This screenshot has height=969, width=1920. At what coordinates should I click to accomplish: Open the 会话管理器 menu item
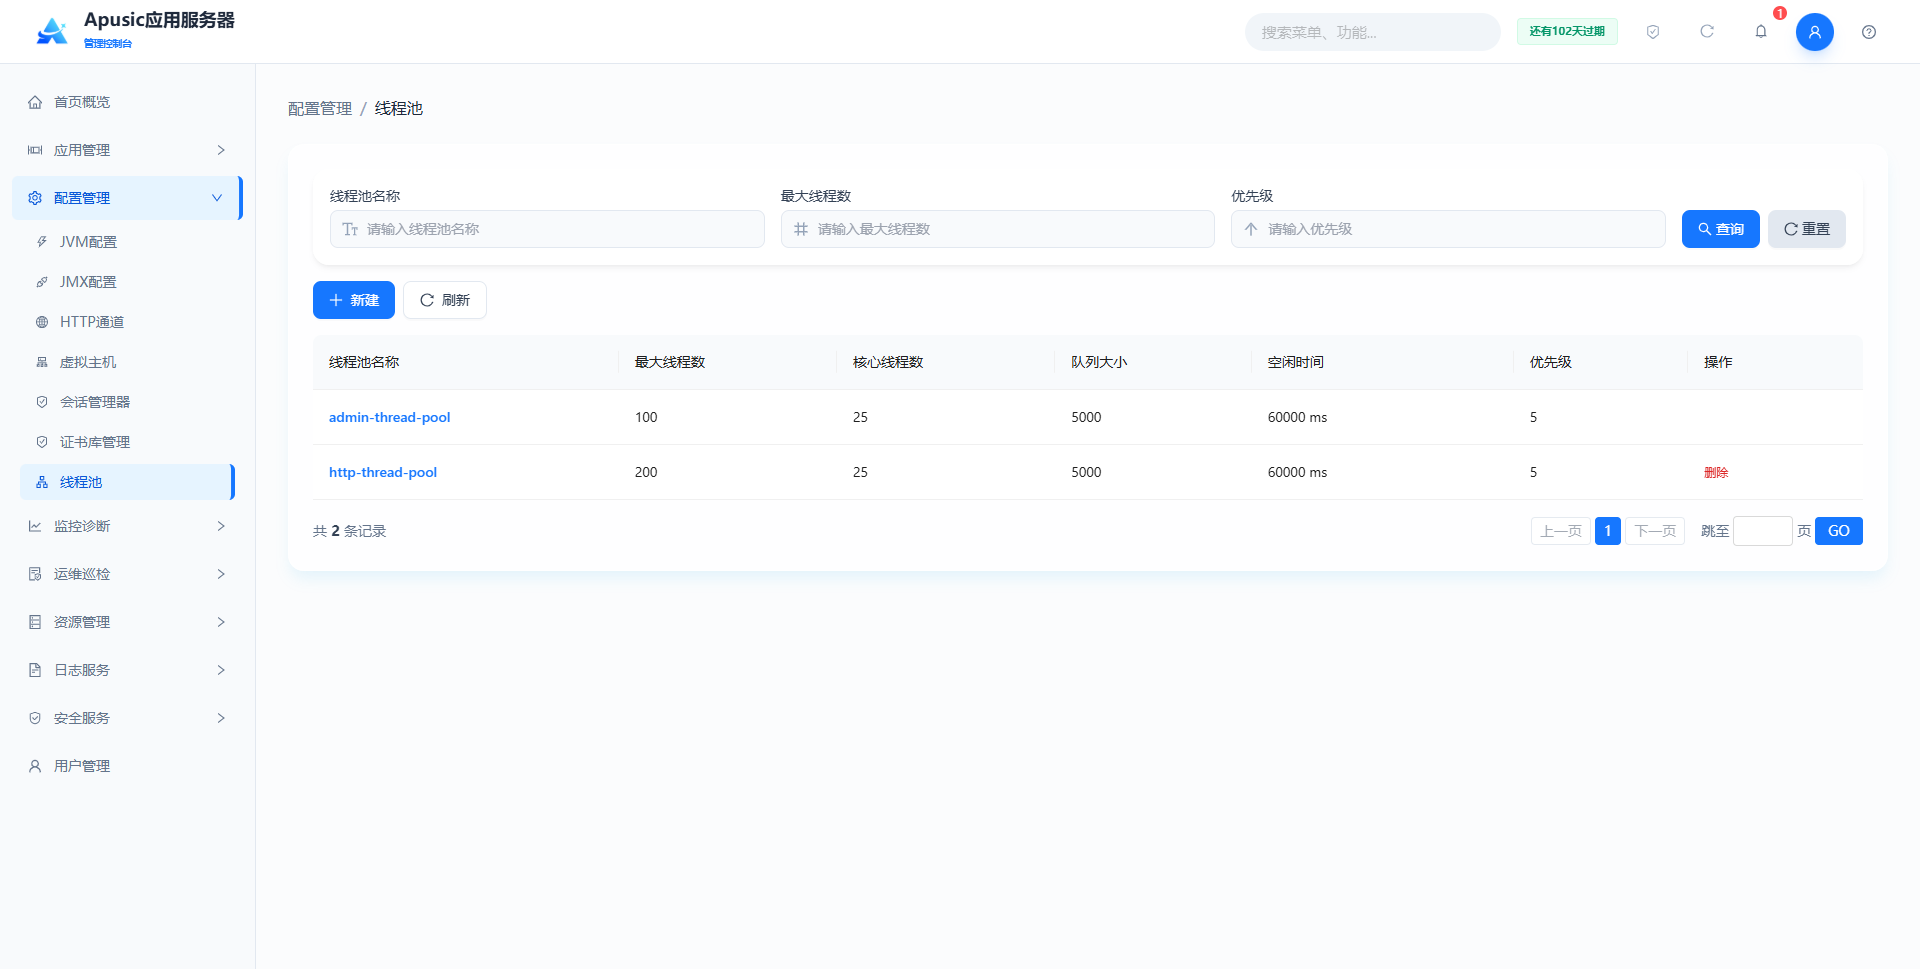point(127,402)
